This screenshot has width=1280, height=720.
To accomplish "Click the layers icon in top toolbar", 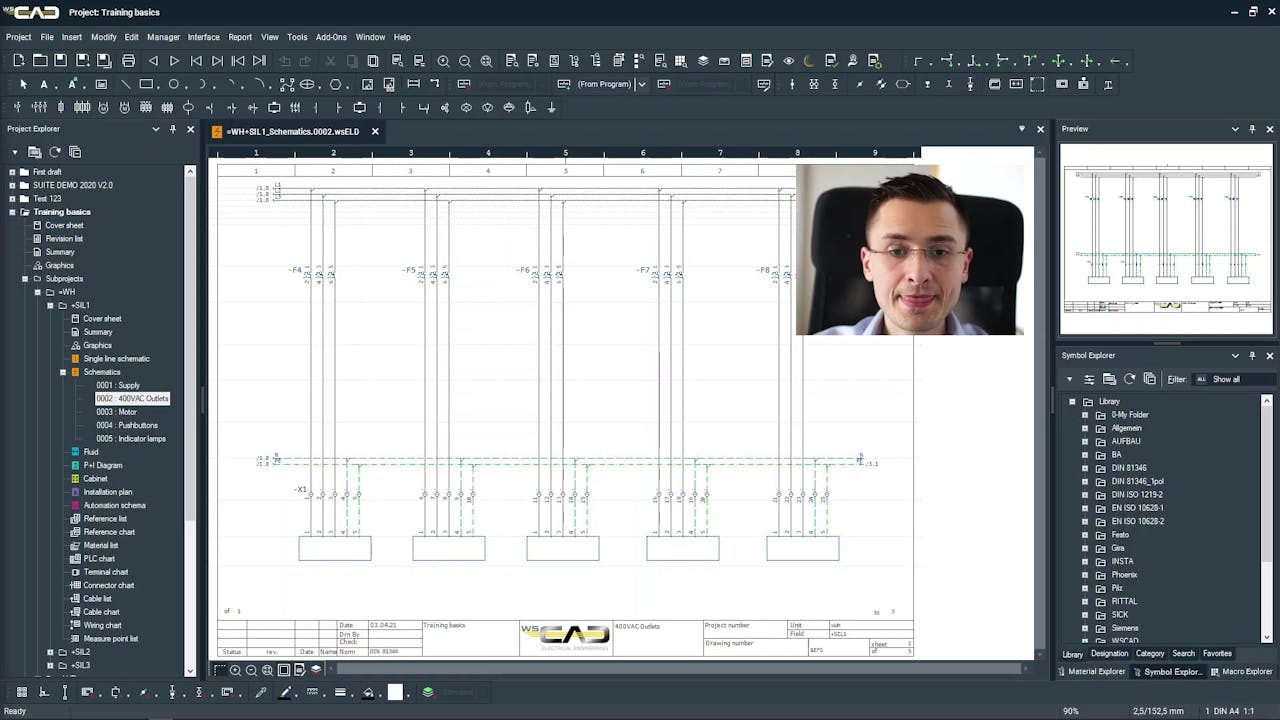I will click(703, 61).
